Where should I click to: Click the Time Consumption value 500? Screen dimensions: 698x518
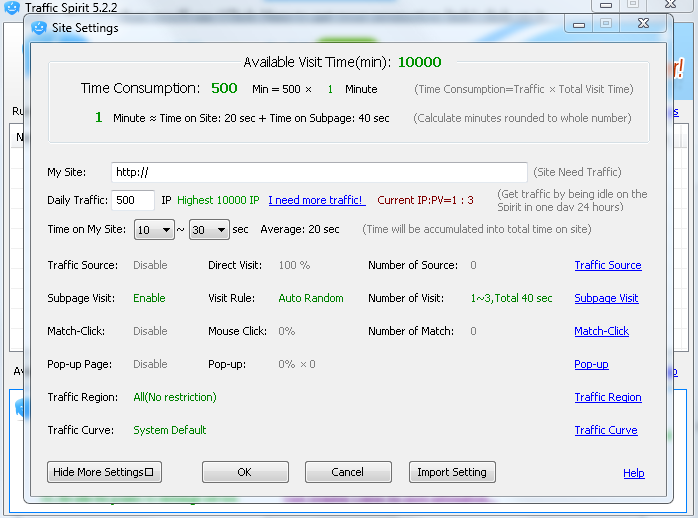224,88
